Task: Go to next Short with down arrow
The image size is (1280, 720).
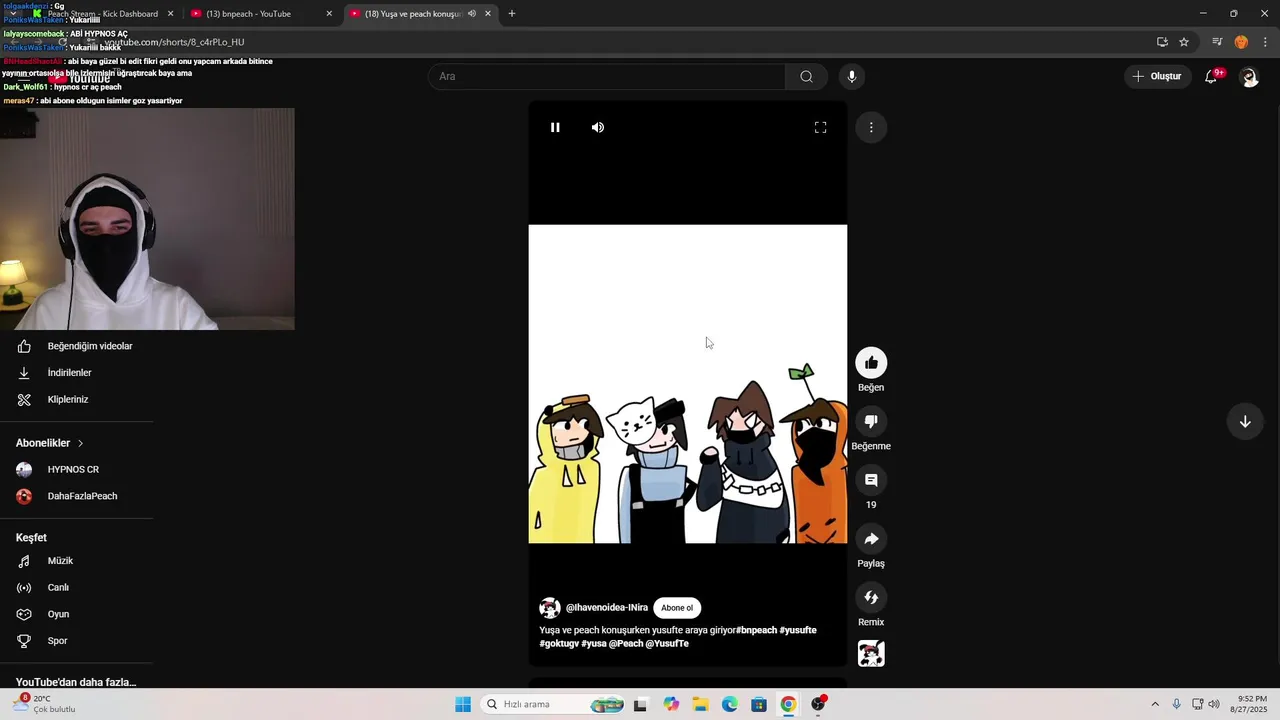Action: pyautogui.click(x=1245, y=421)
